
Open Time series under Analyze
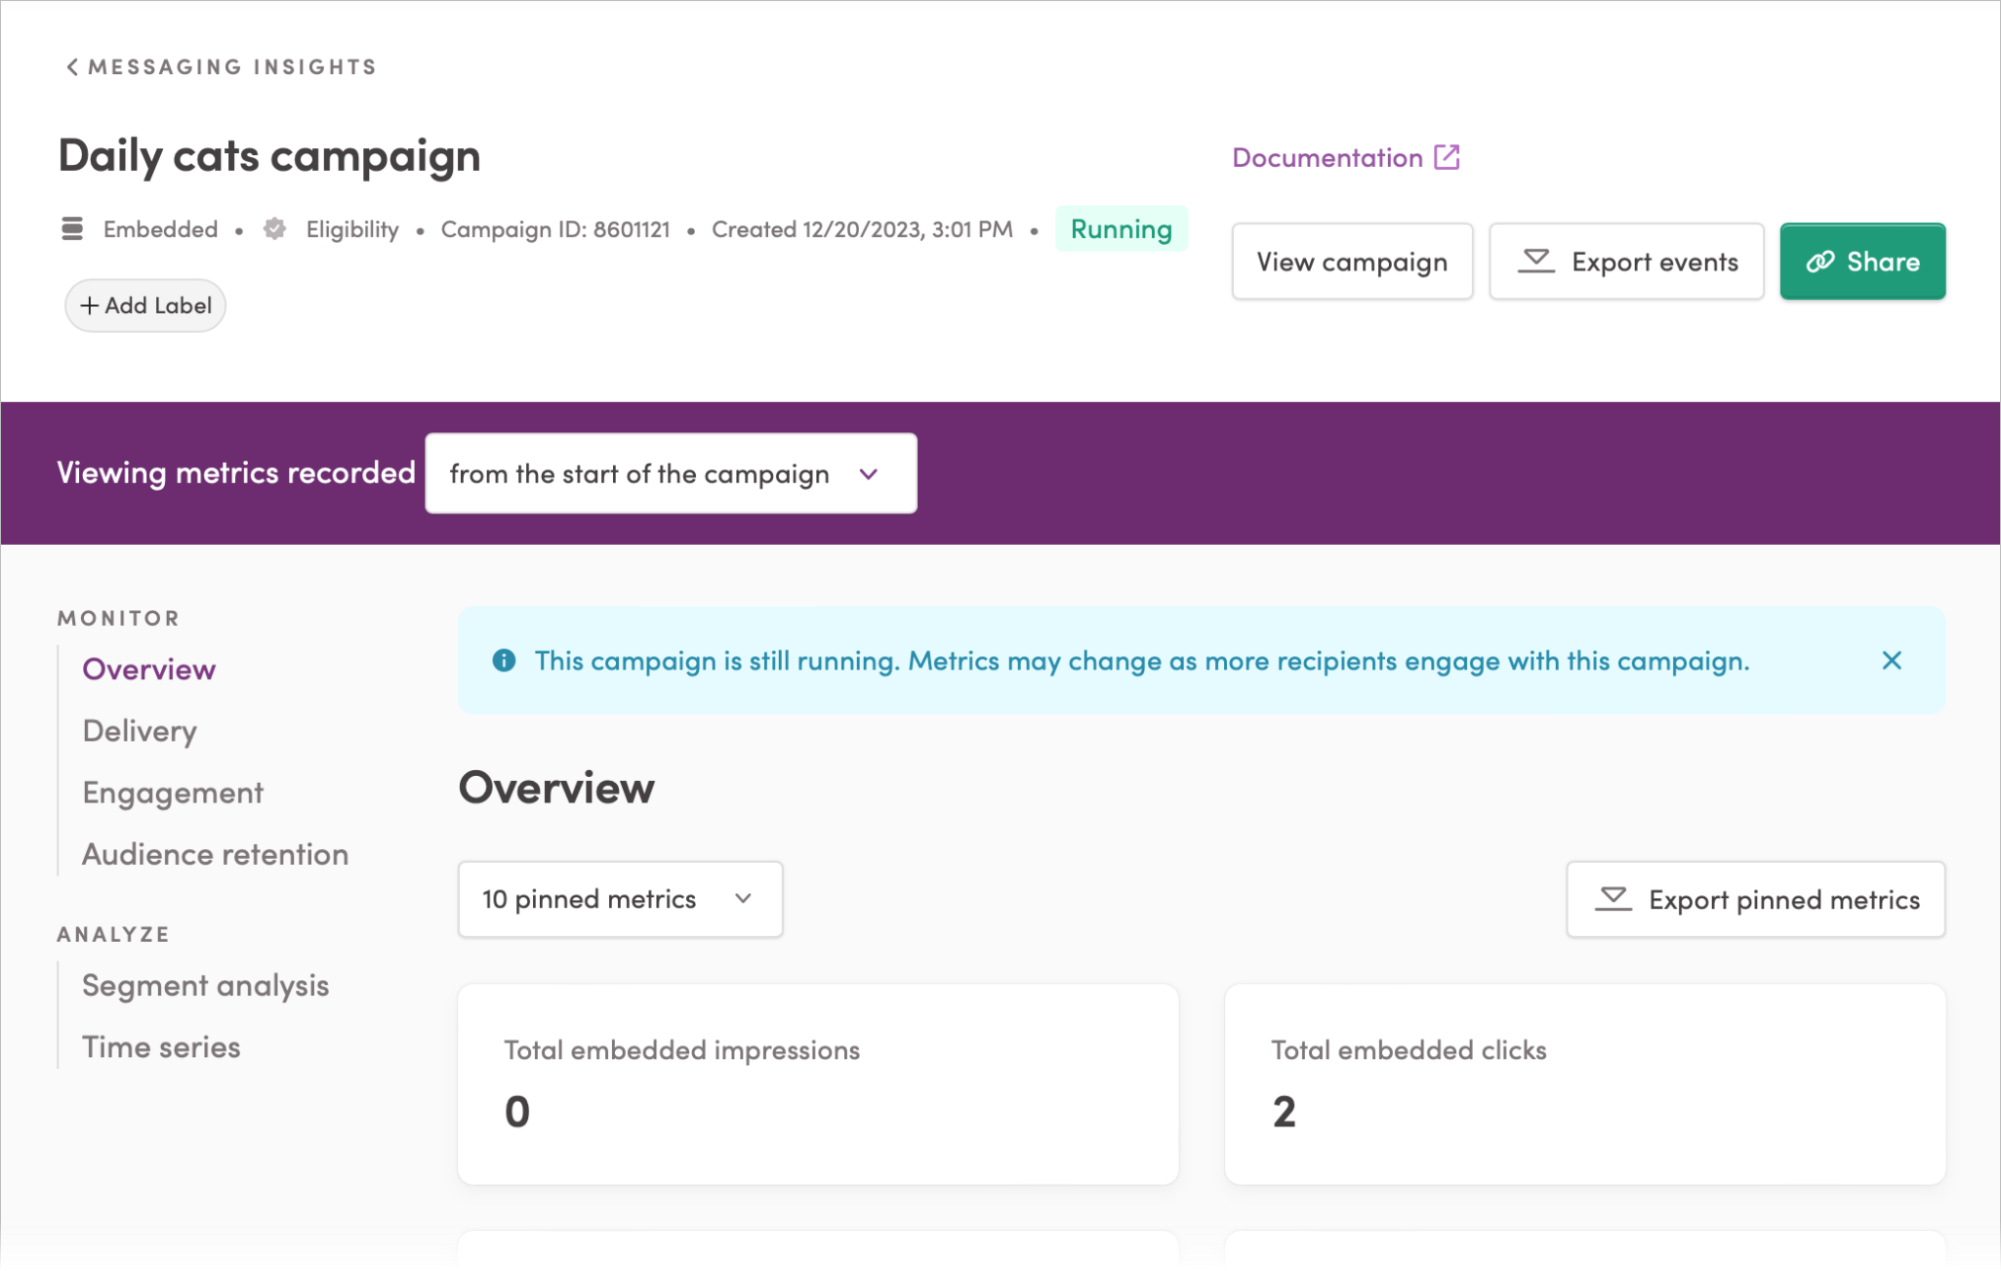click(161, 1047)
